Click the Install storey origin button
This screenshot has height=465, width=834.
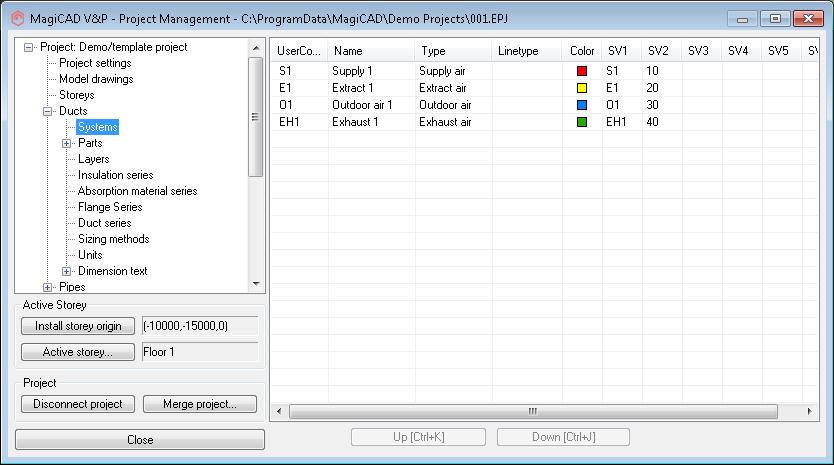78,326
